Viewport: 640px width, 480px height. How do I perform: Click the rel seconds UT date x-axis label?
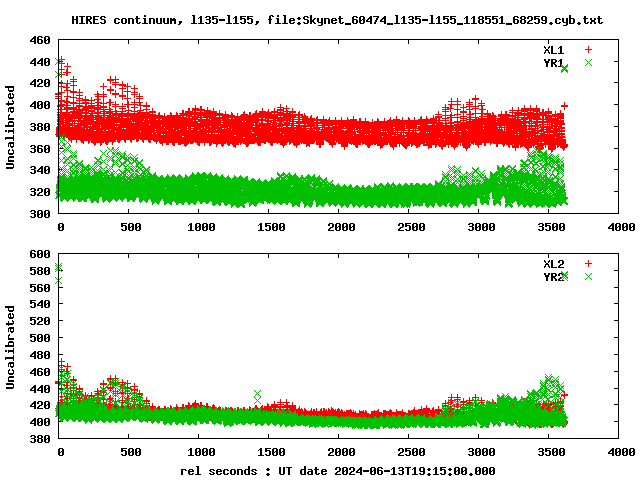338,471
